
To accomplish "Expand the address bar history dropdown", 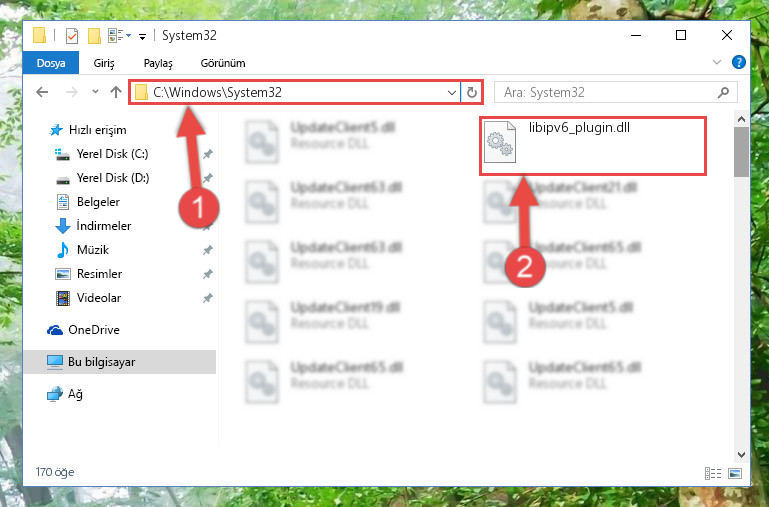I will 452,92.
